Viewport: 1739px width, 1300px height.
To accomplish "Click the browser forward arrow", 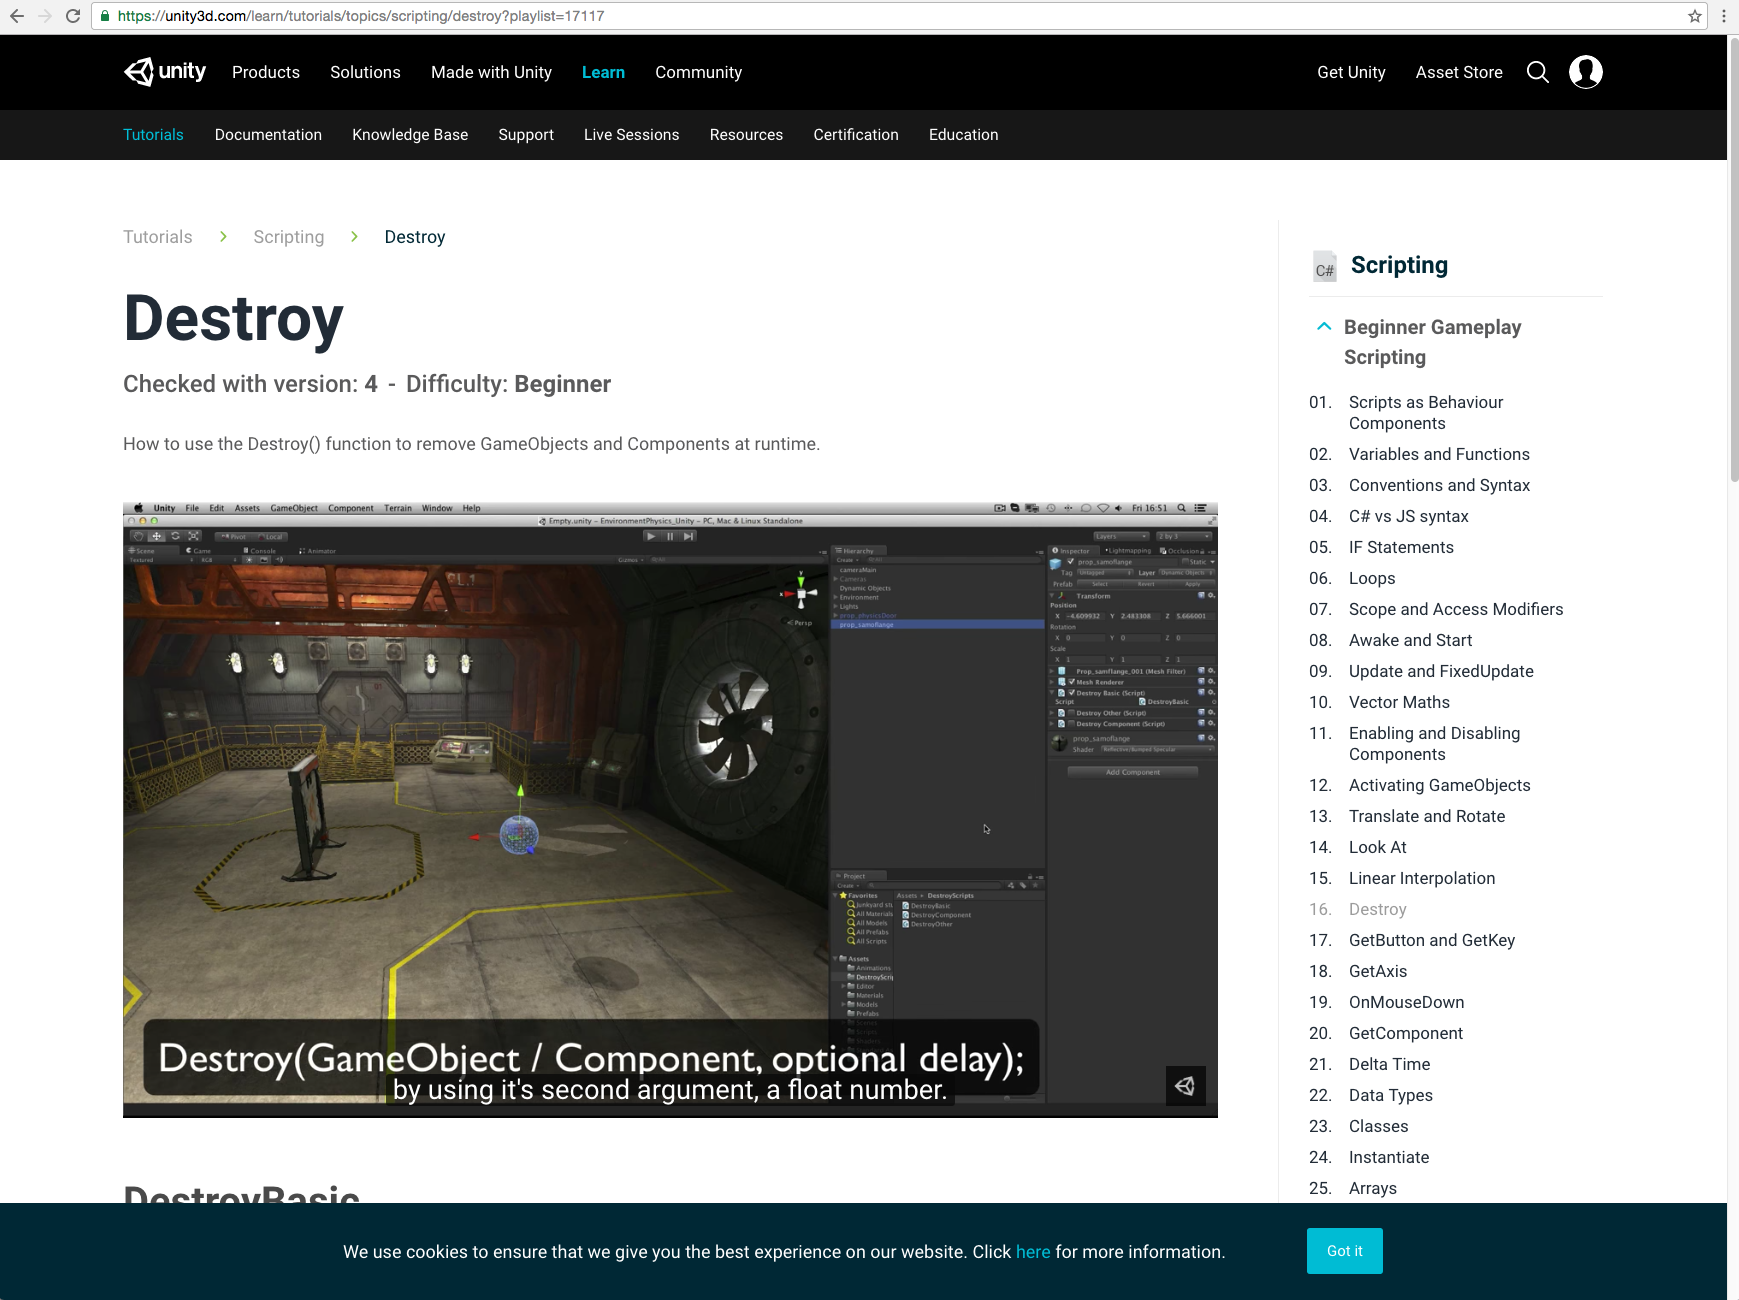I will coord(44,16).
